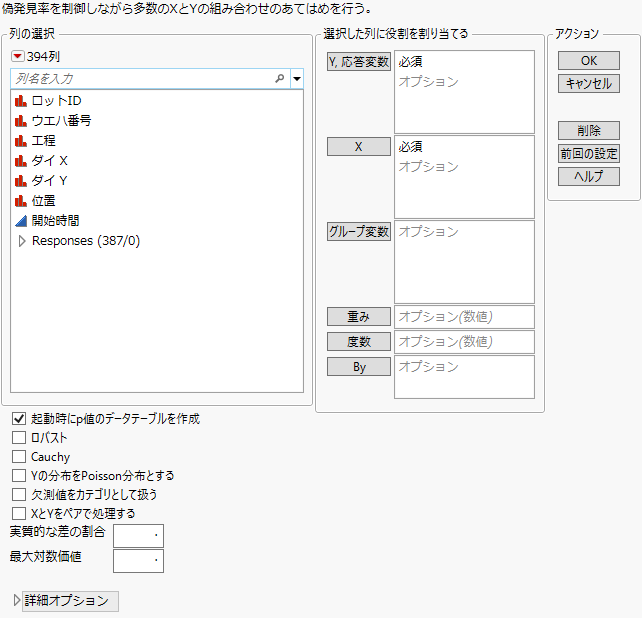Click the nominal icon beside ウエハ番号
The height and width of the screenshot is (618, 642).
point(21,121)
